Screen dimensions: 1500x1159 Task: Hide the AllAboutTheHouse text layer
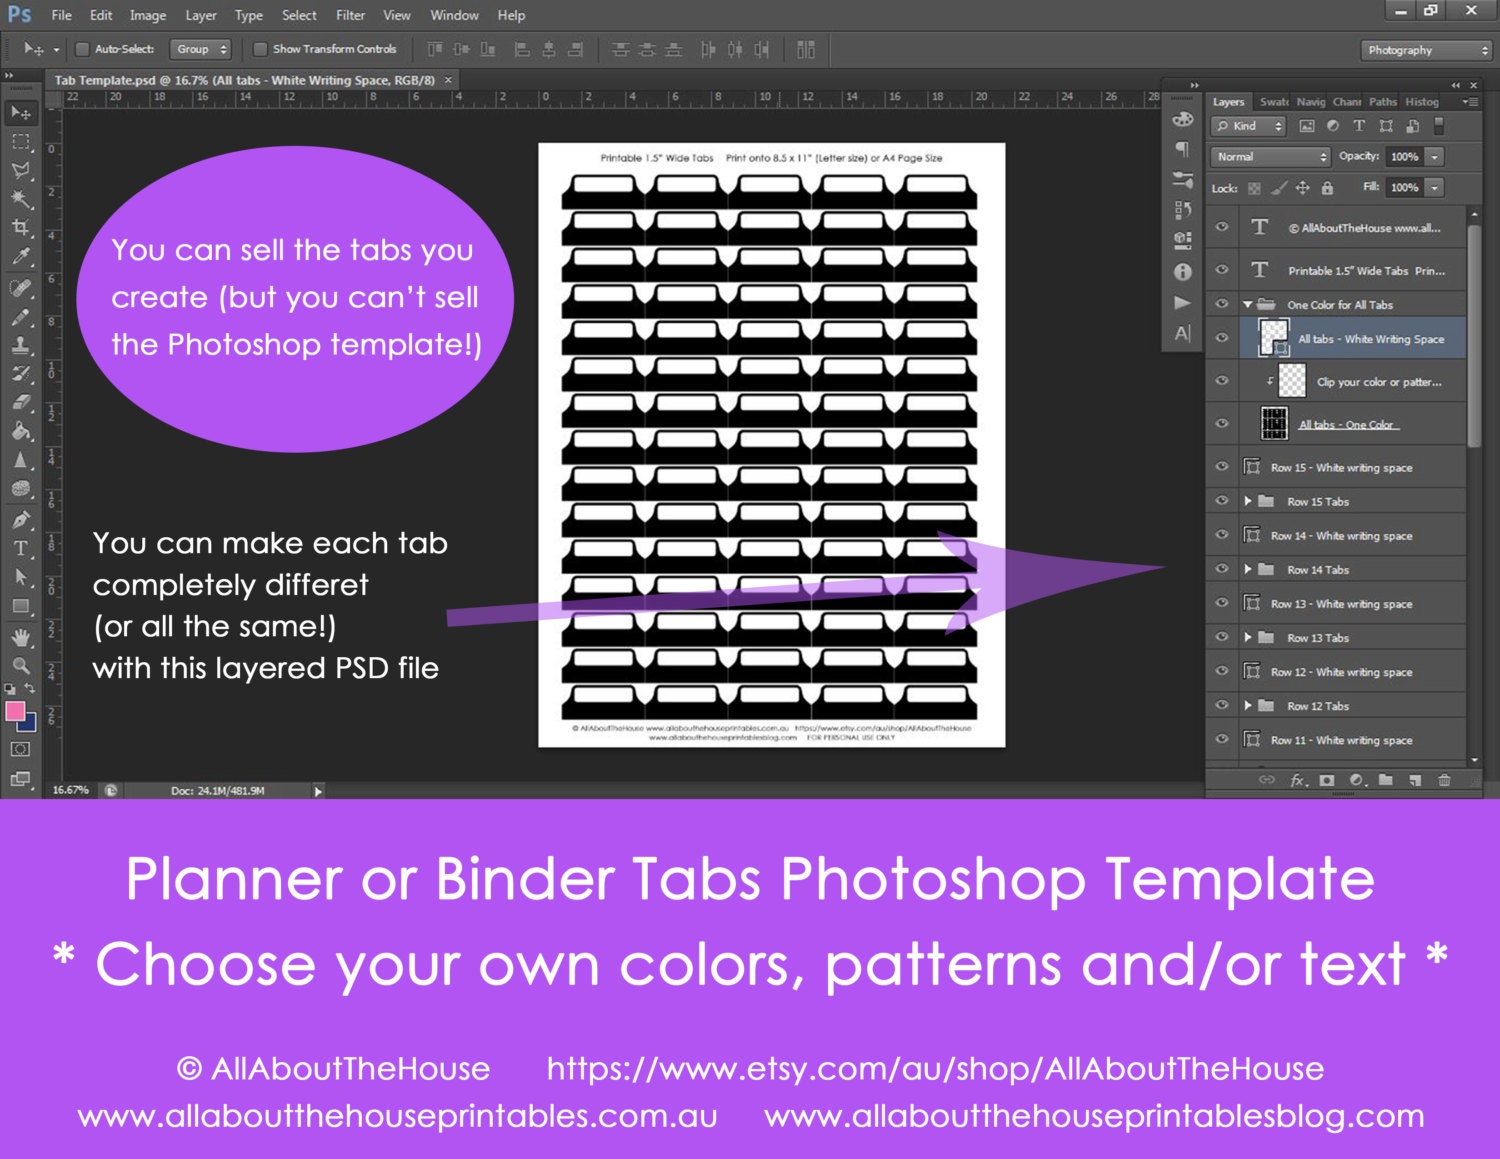coord(1222,227)
